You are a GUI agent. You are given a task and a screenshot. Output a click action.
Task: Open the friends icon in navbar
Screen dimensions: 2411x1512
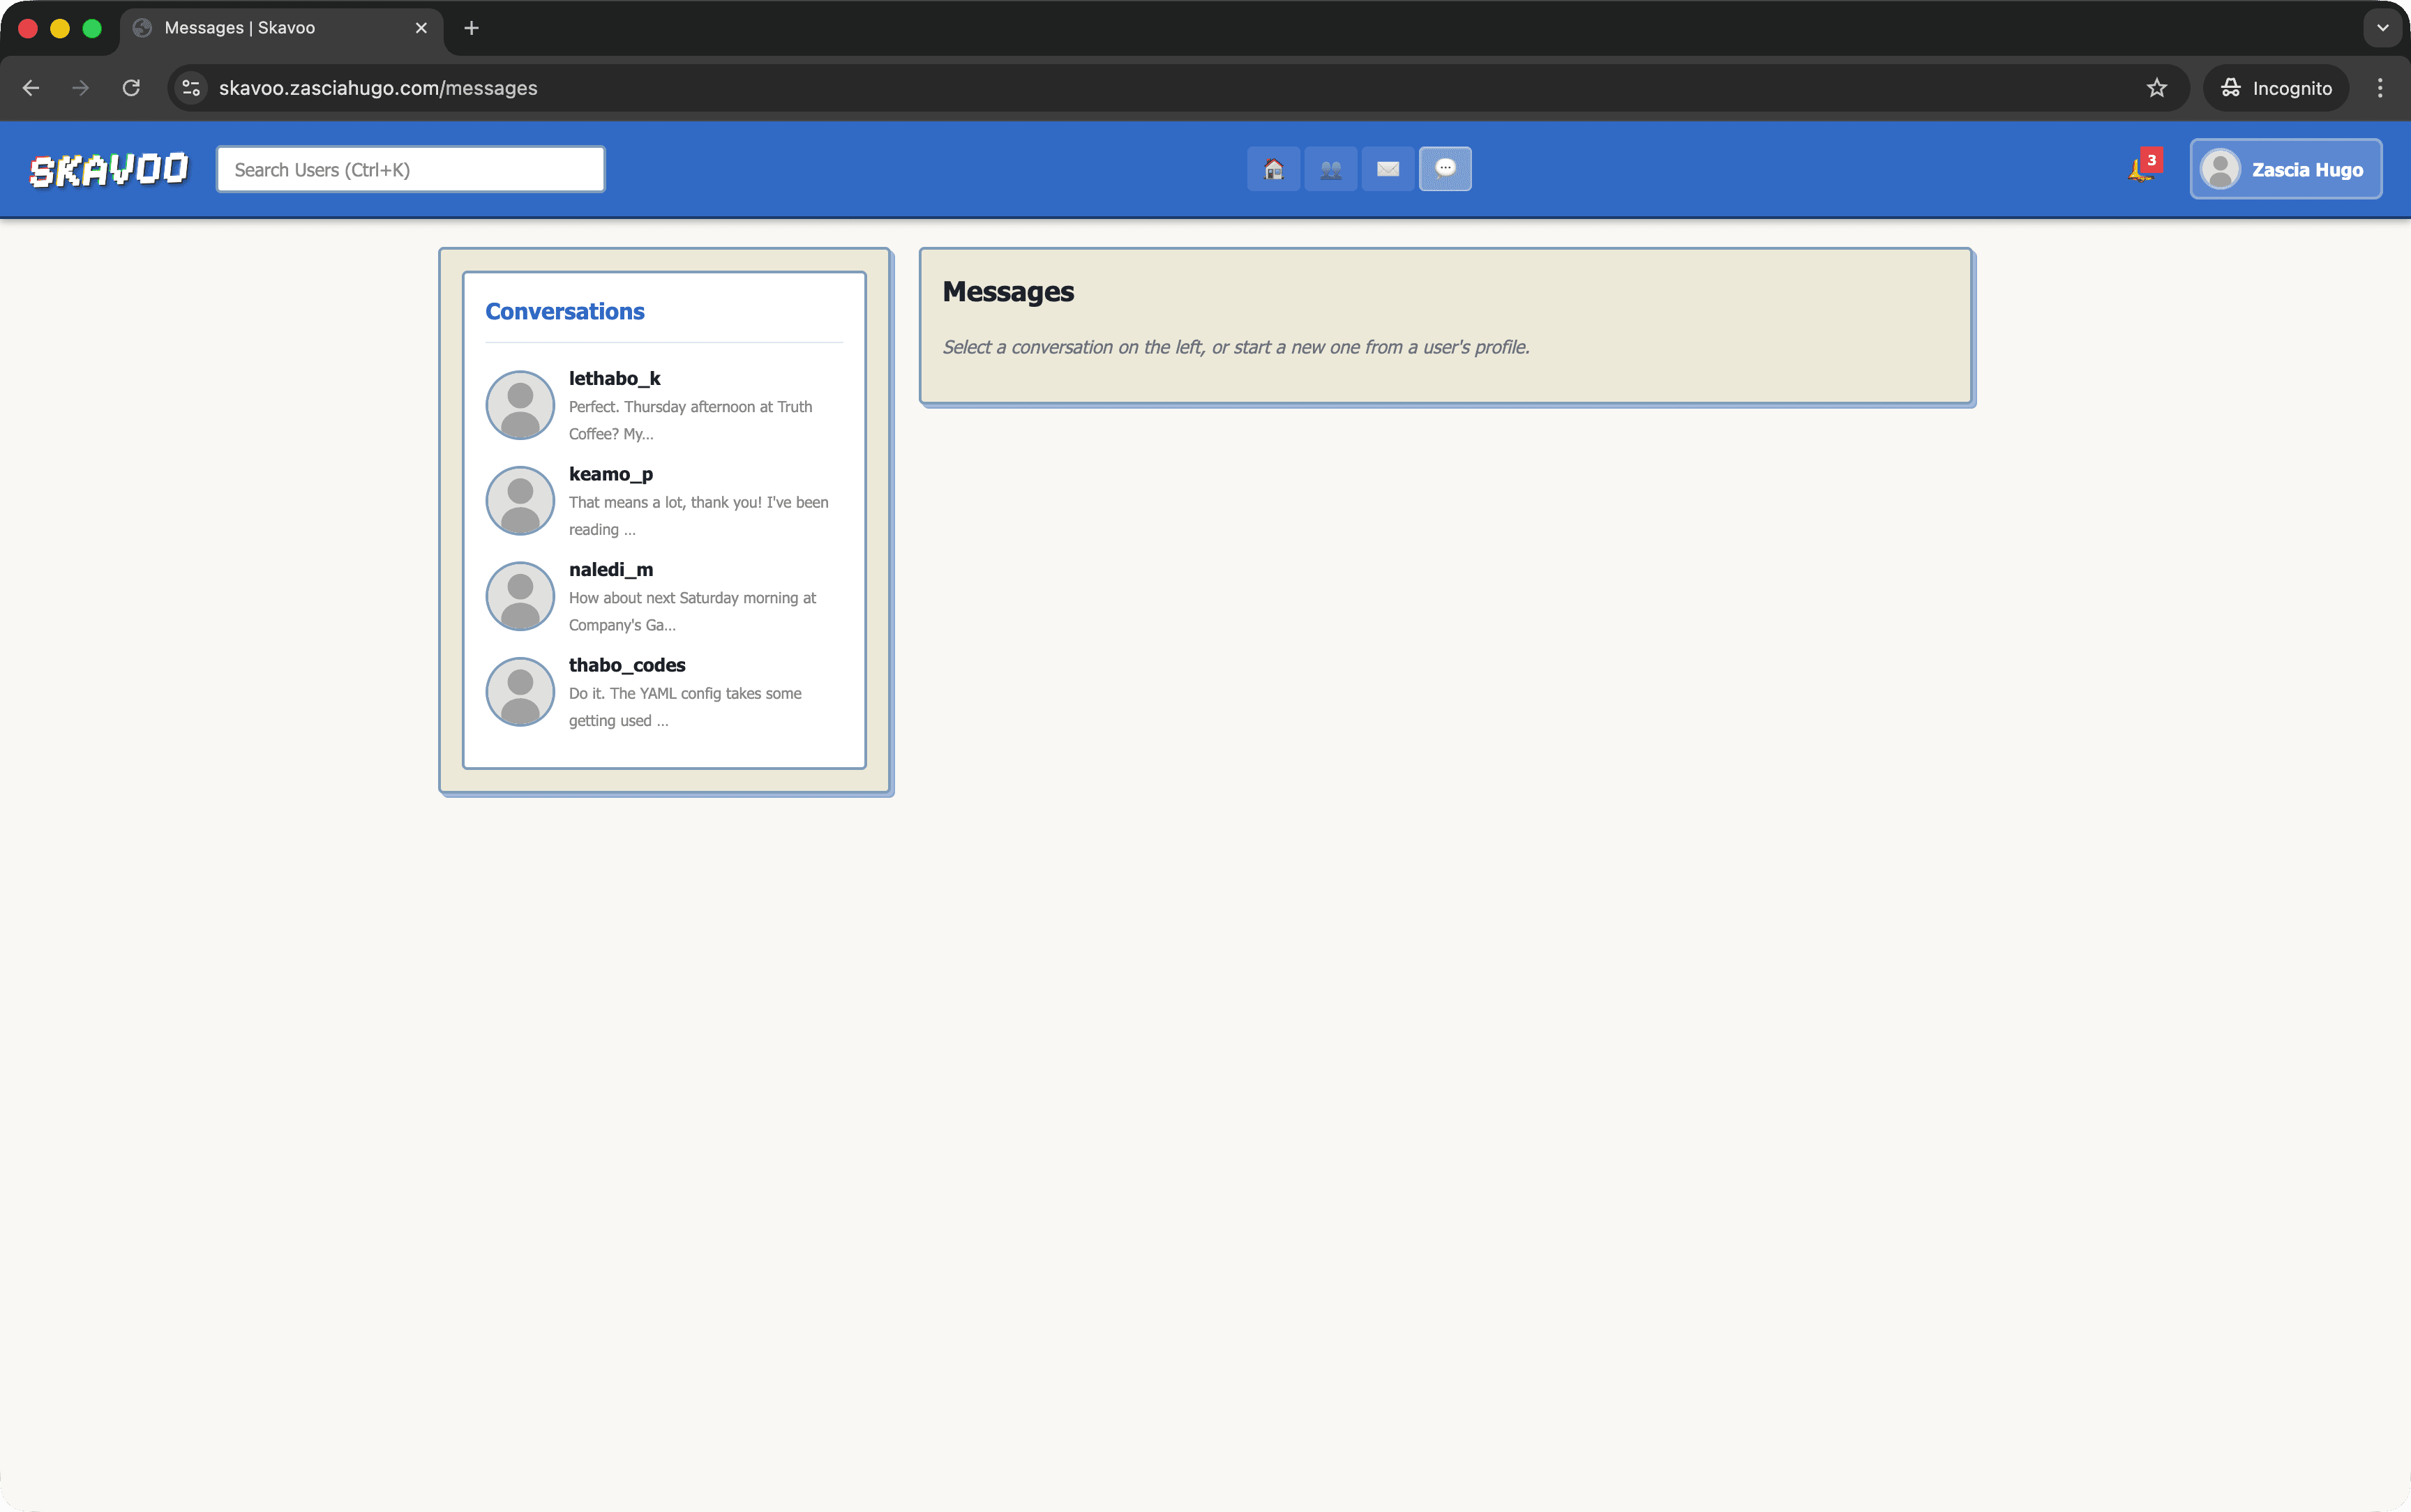(1330, 169)
